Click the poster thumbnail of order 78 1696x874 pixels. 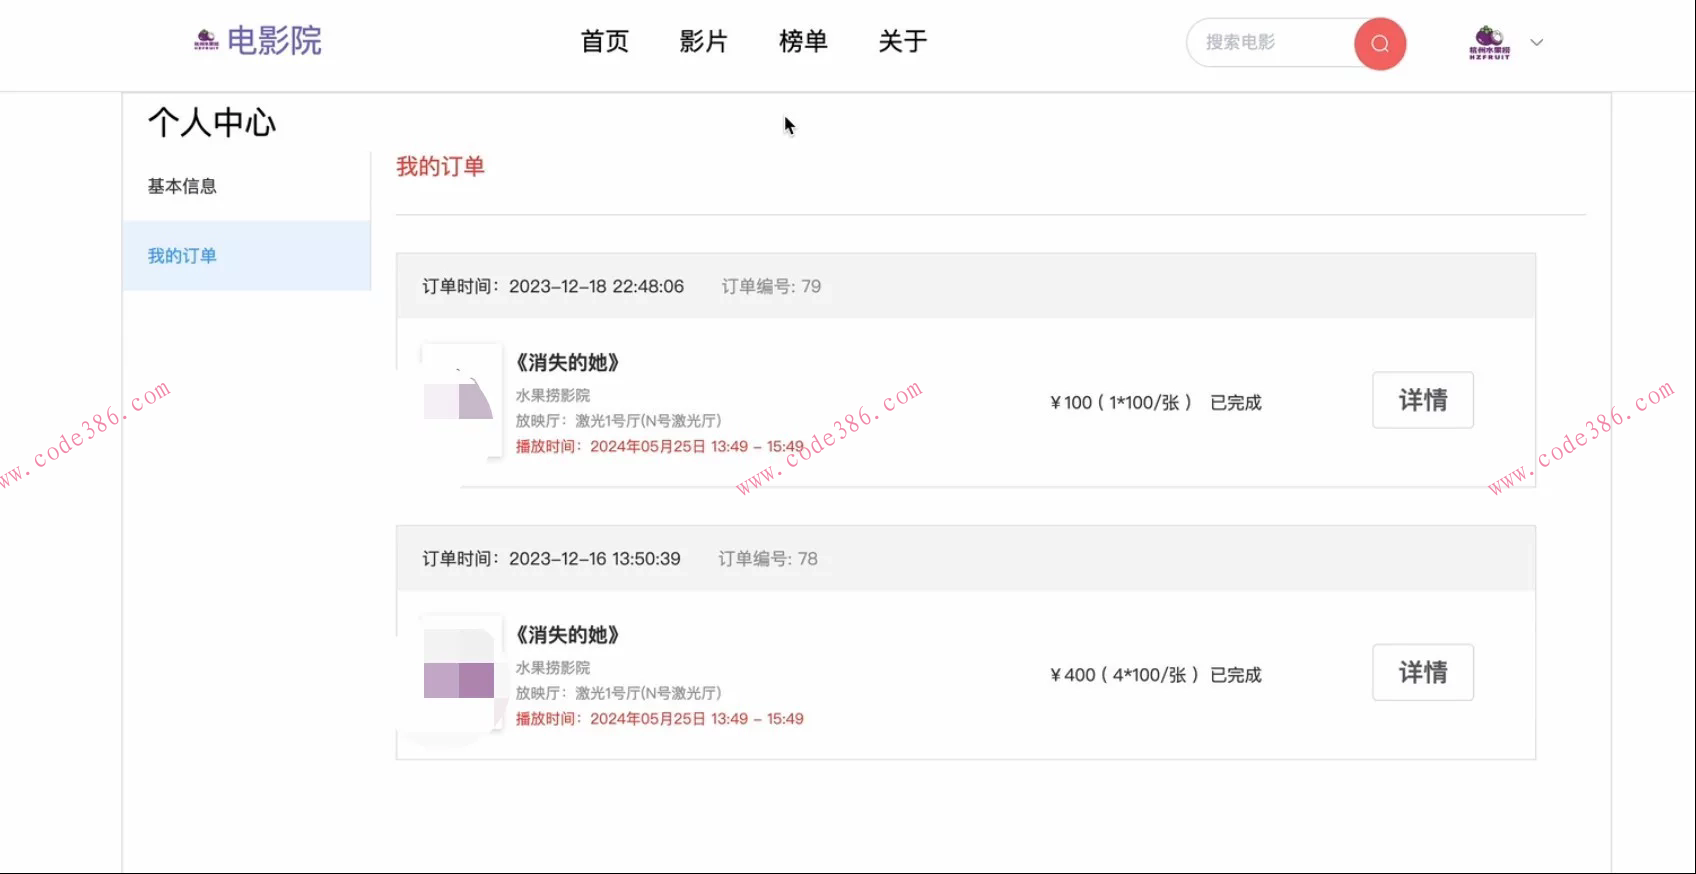[460, 672]
